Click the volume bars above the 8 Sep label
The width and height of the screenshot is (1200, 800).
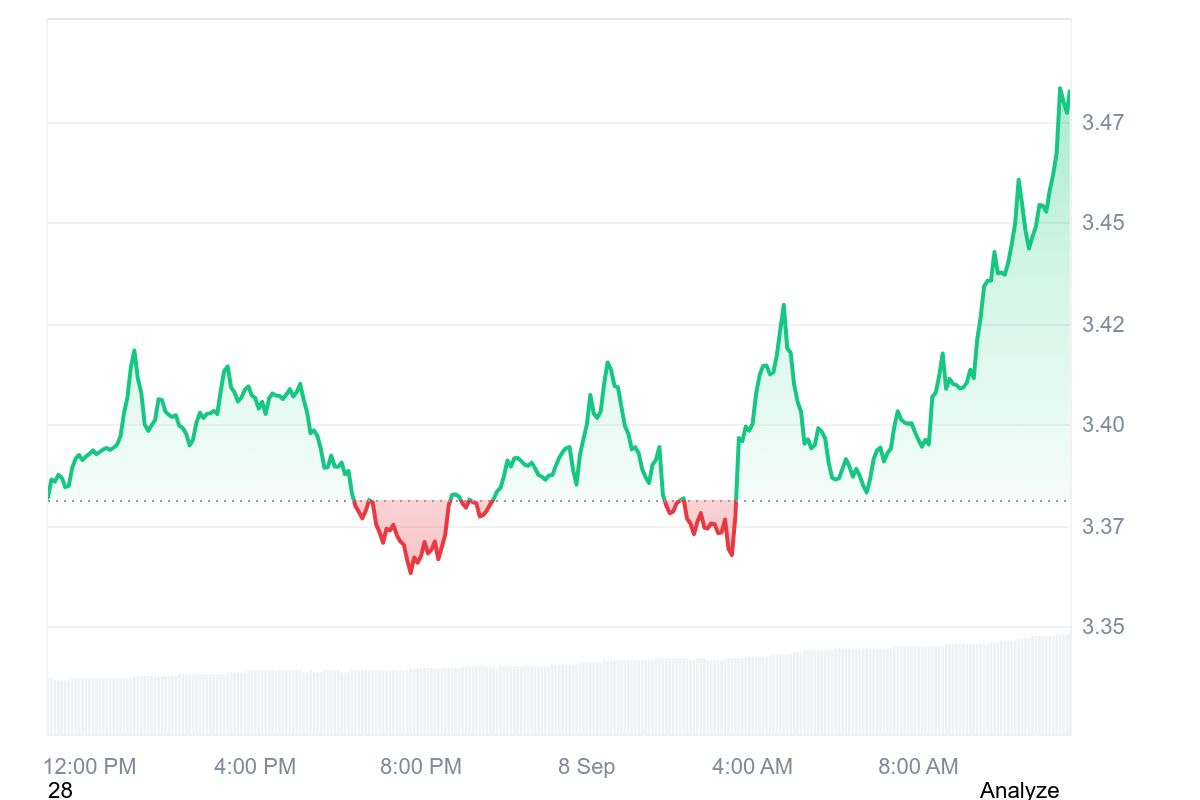[587, 698]
